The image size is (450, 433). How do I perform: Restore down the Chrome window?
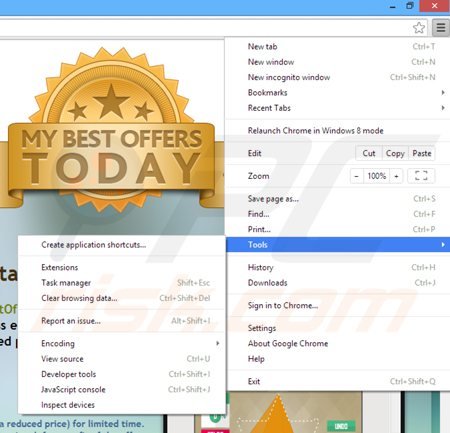(410, 6)
